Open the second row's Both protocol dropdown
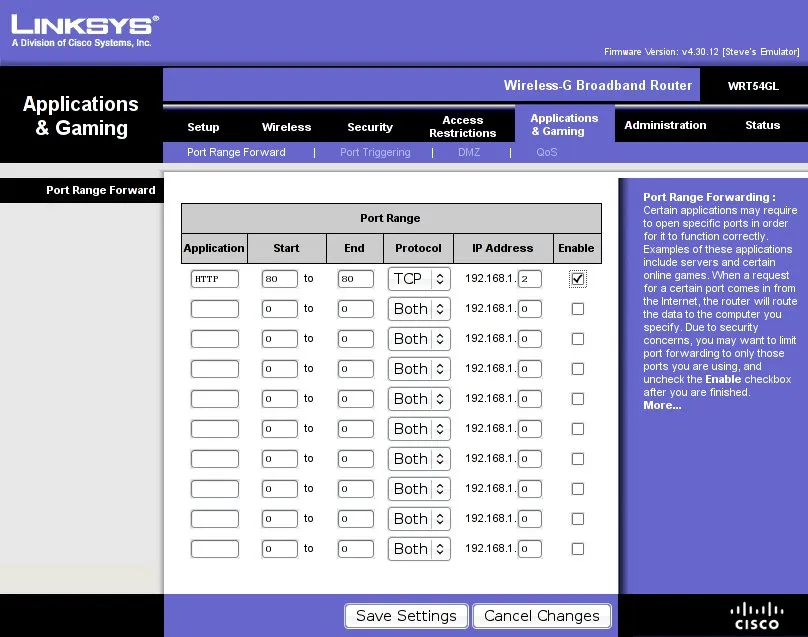The width and height of the screenshot is (808, 637). pos(418,308)
